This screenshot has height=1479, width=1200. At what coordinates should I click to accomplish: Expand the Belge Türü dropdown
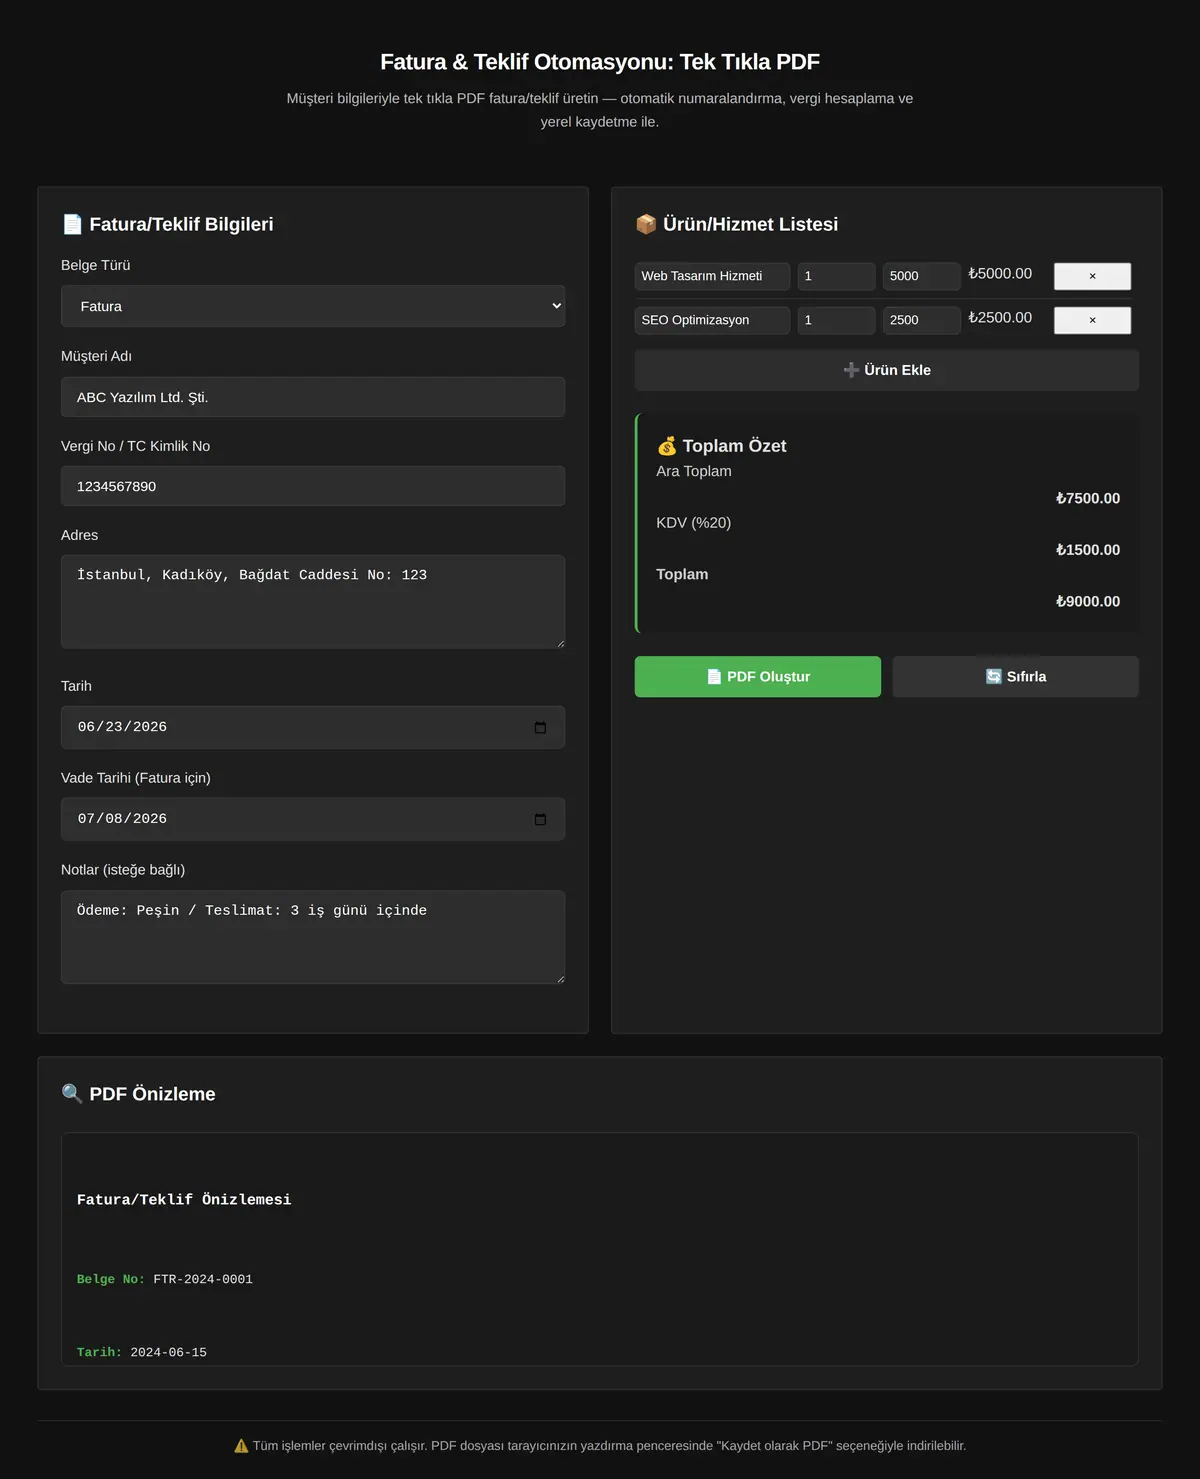313,306
